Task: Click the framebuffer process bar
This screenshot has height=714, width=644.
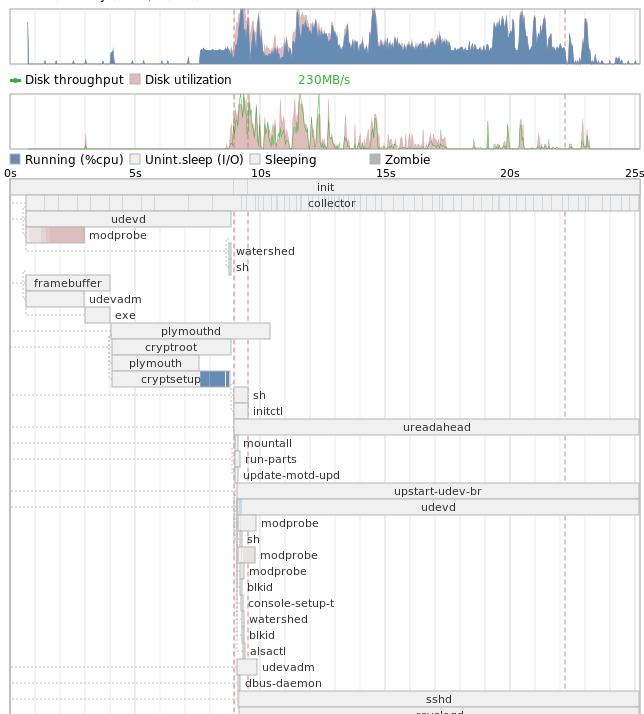Action: (67, 283)
